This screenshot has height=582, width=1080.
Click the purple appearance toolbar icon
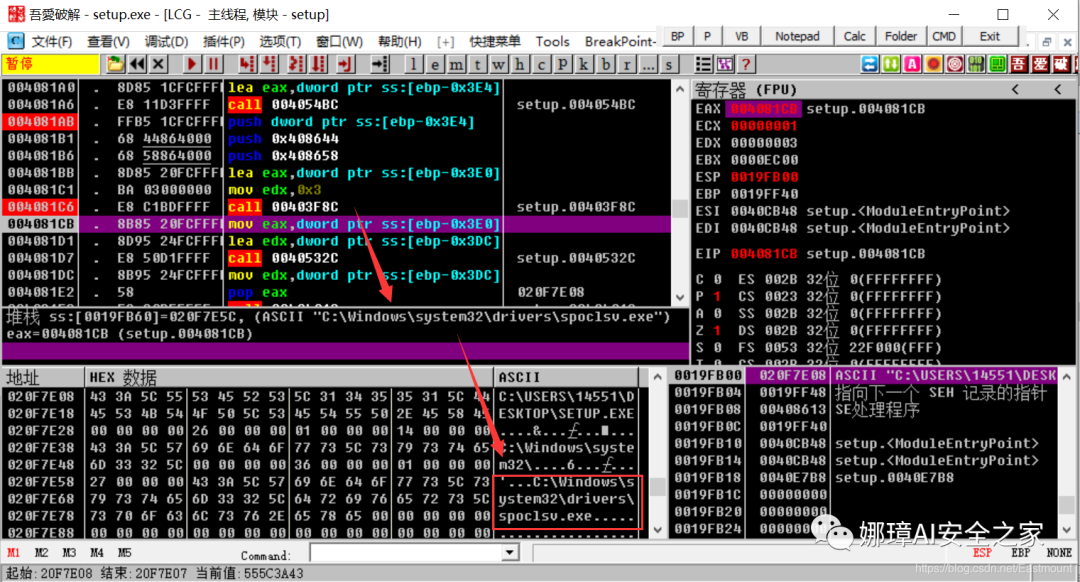725,64
